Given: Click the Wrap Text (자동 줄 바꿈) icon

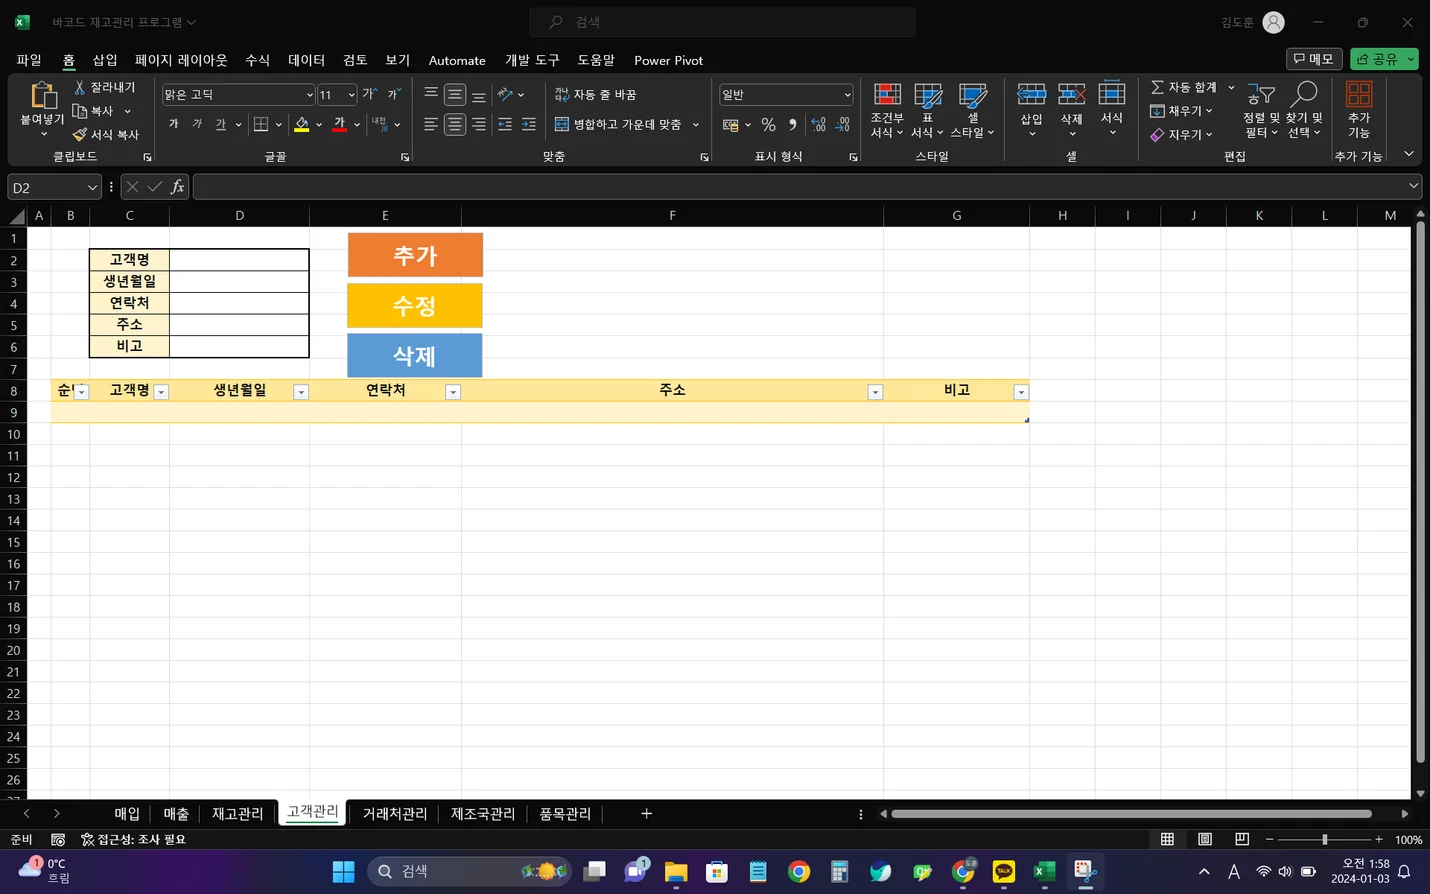Looking at the screenshot, I should (562, 94).
